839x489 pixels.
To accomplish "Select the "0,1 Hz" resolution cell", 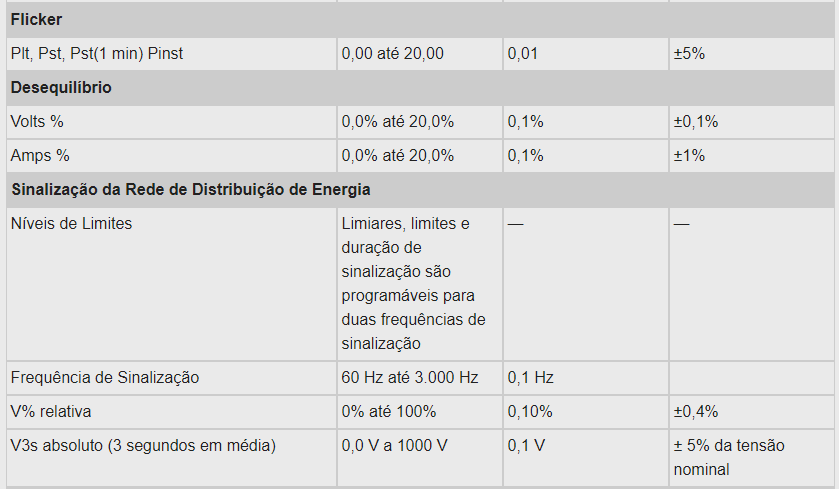I will [531, 378].
